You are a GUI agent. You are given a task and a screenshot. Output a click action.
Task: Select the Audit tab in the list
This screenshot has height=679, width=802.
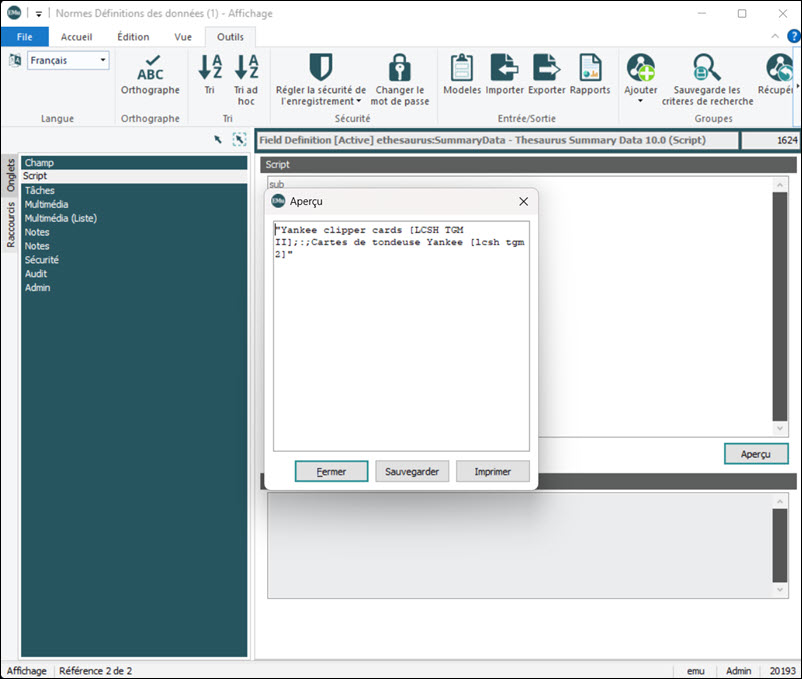click(134, 274)
